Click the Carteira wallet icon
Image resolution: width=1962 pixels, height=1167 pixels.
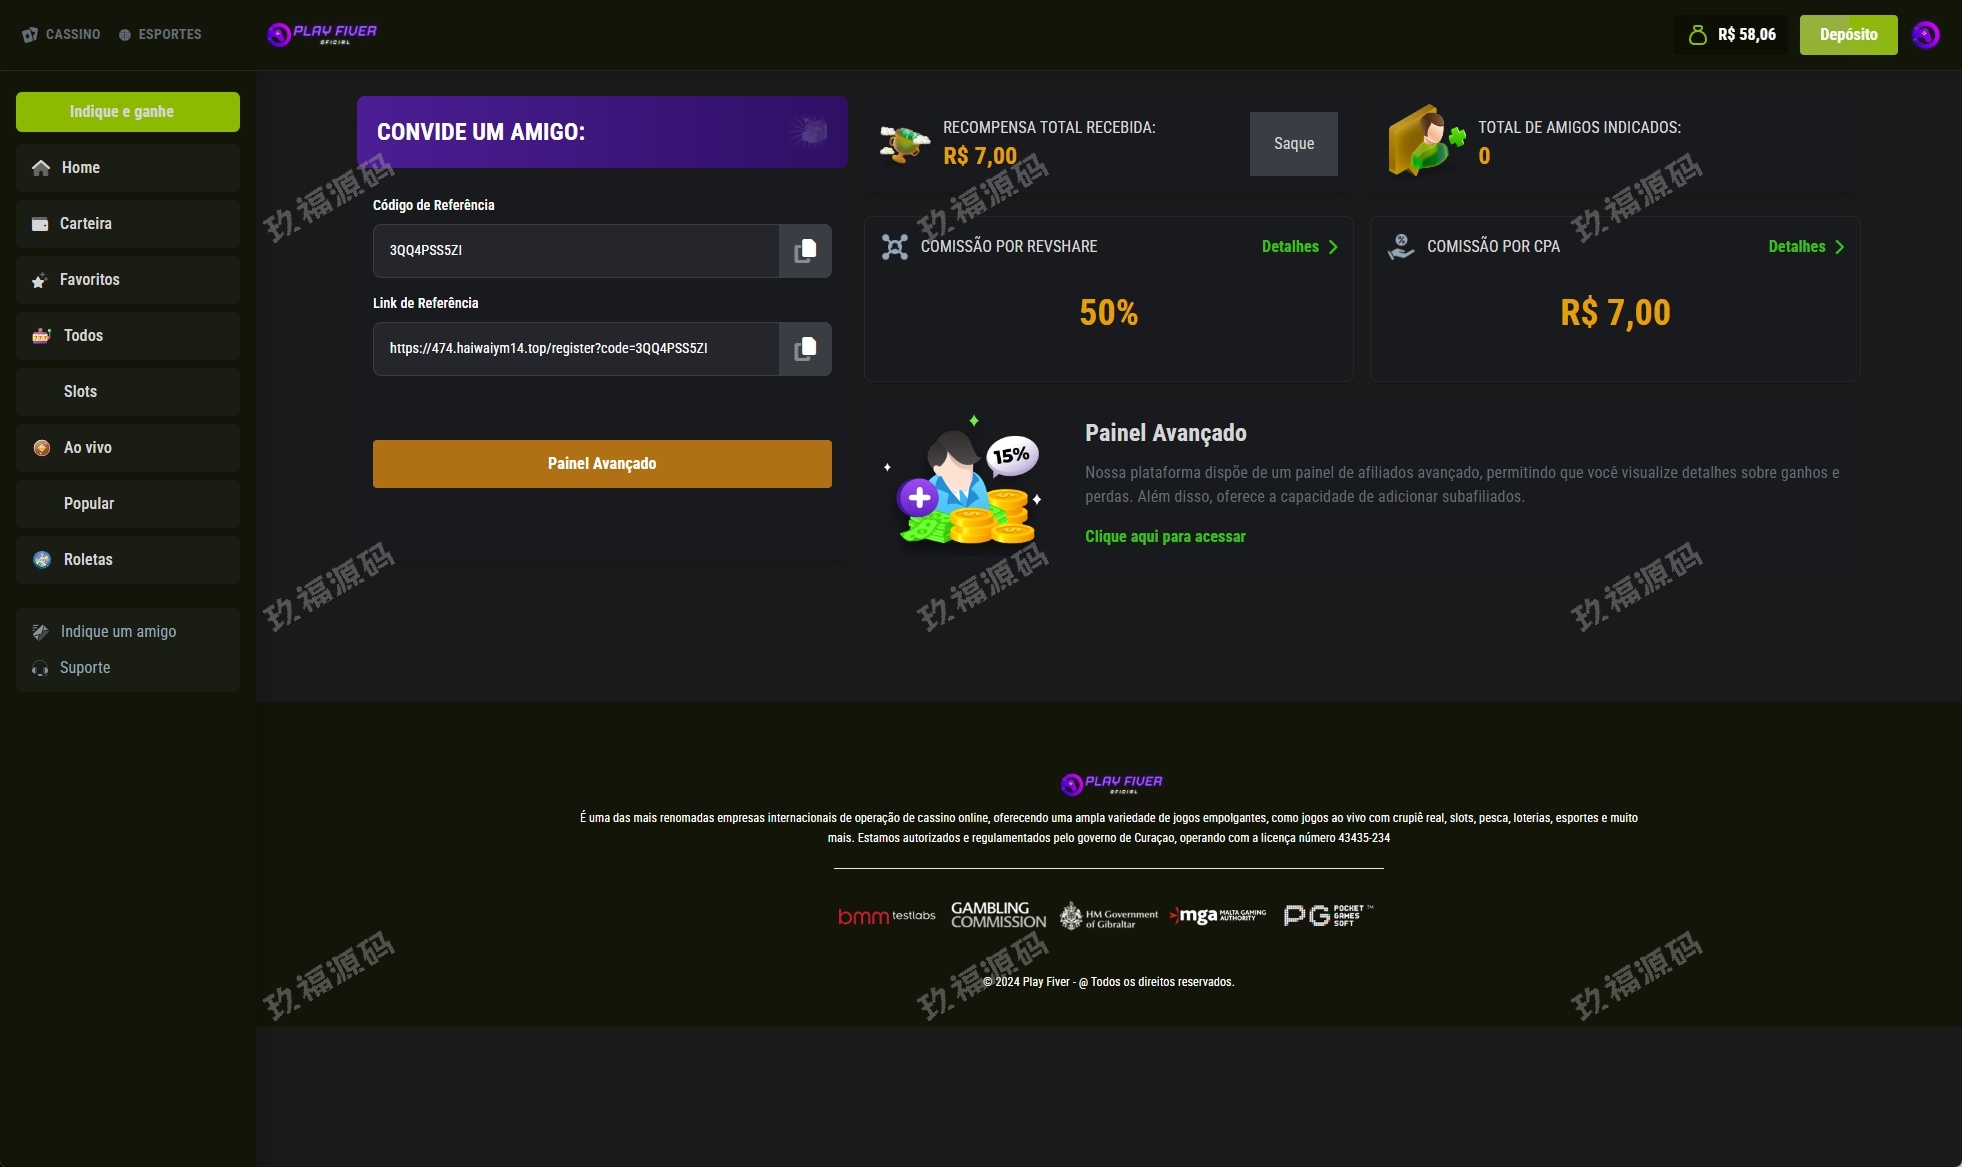tap(40, 224)
